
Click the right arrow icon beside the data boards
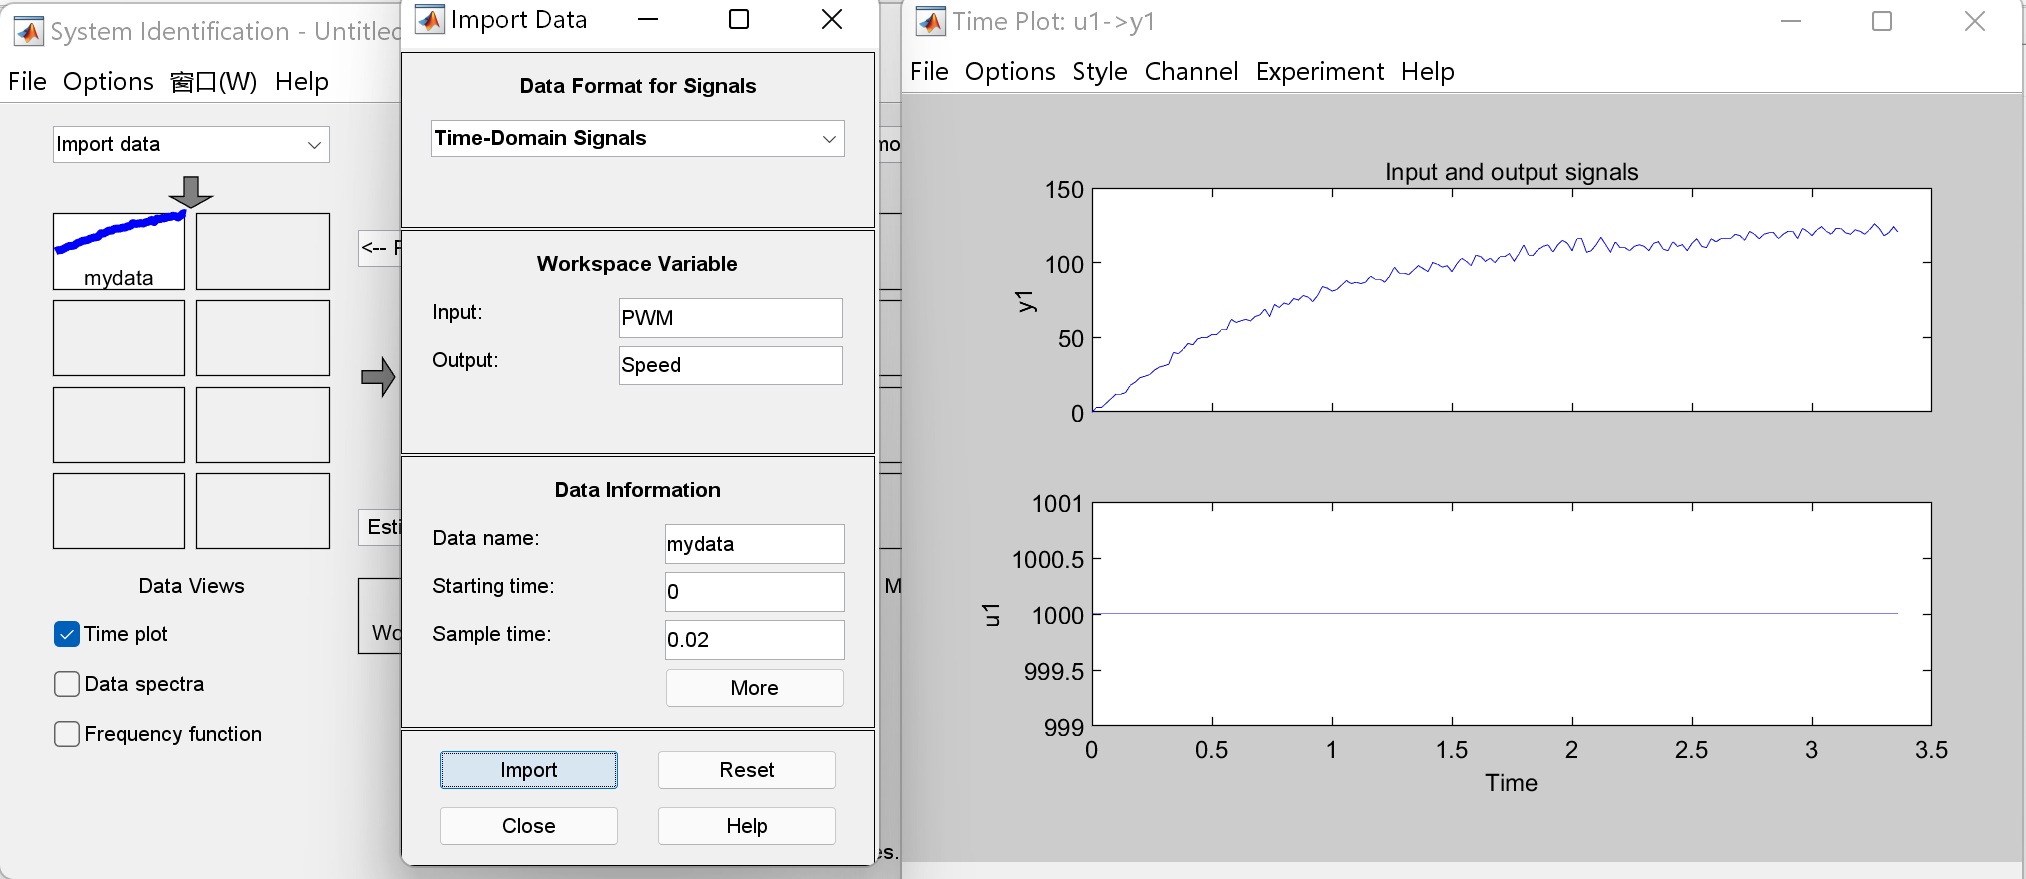tap(378, 377)
